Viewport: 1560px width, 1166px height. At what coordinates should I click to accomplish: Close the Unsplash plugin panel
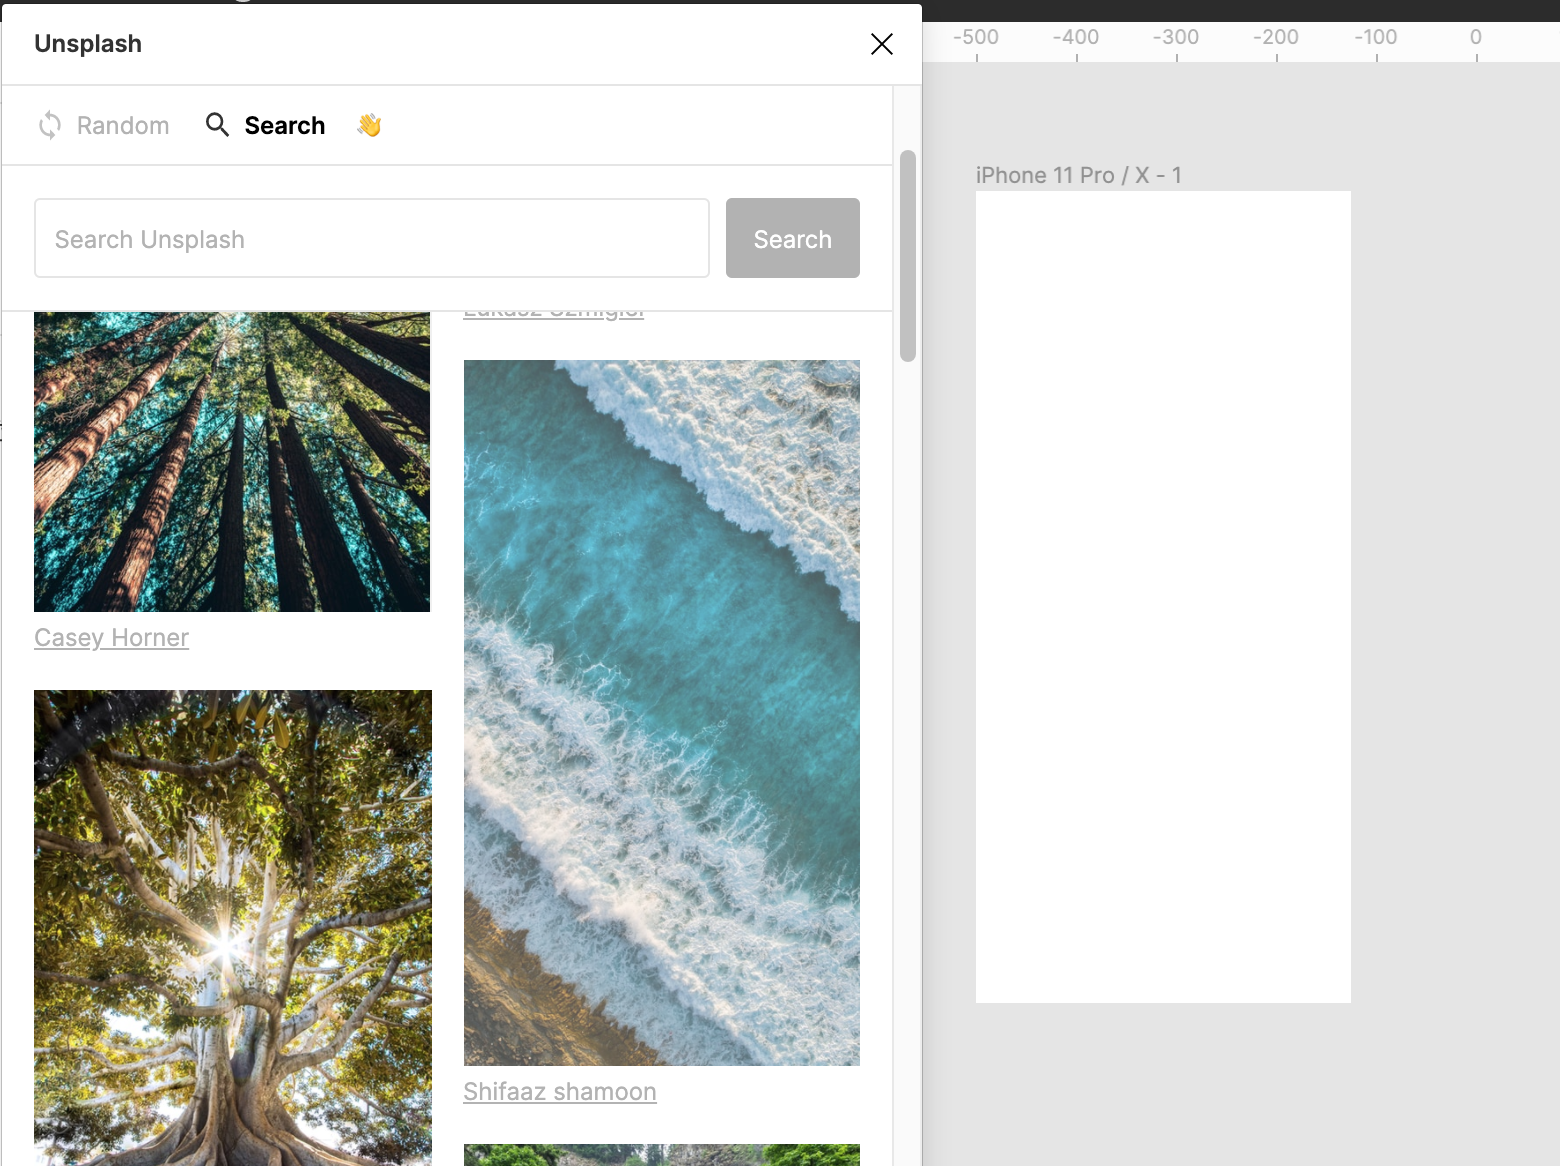(x=881, y=44)
